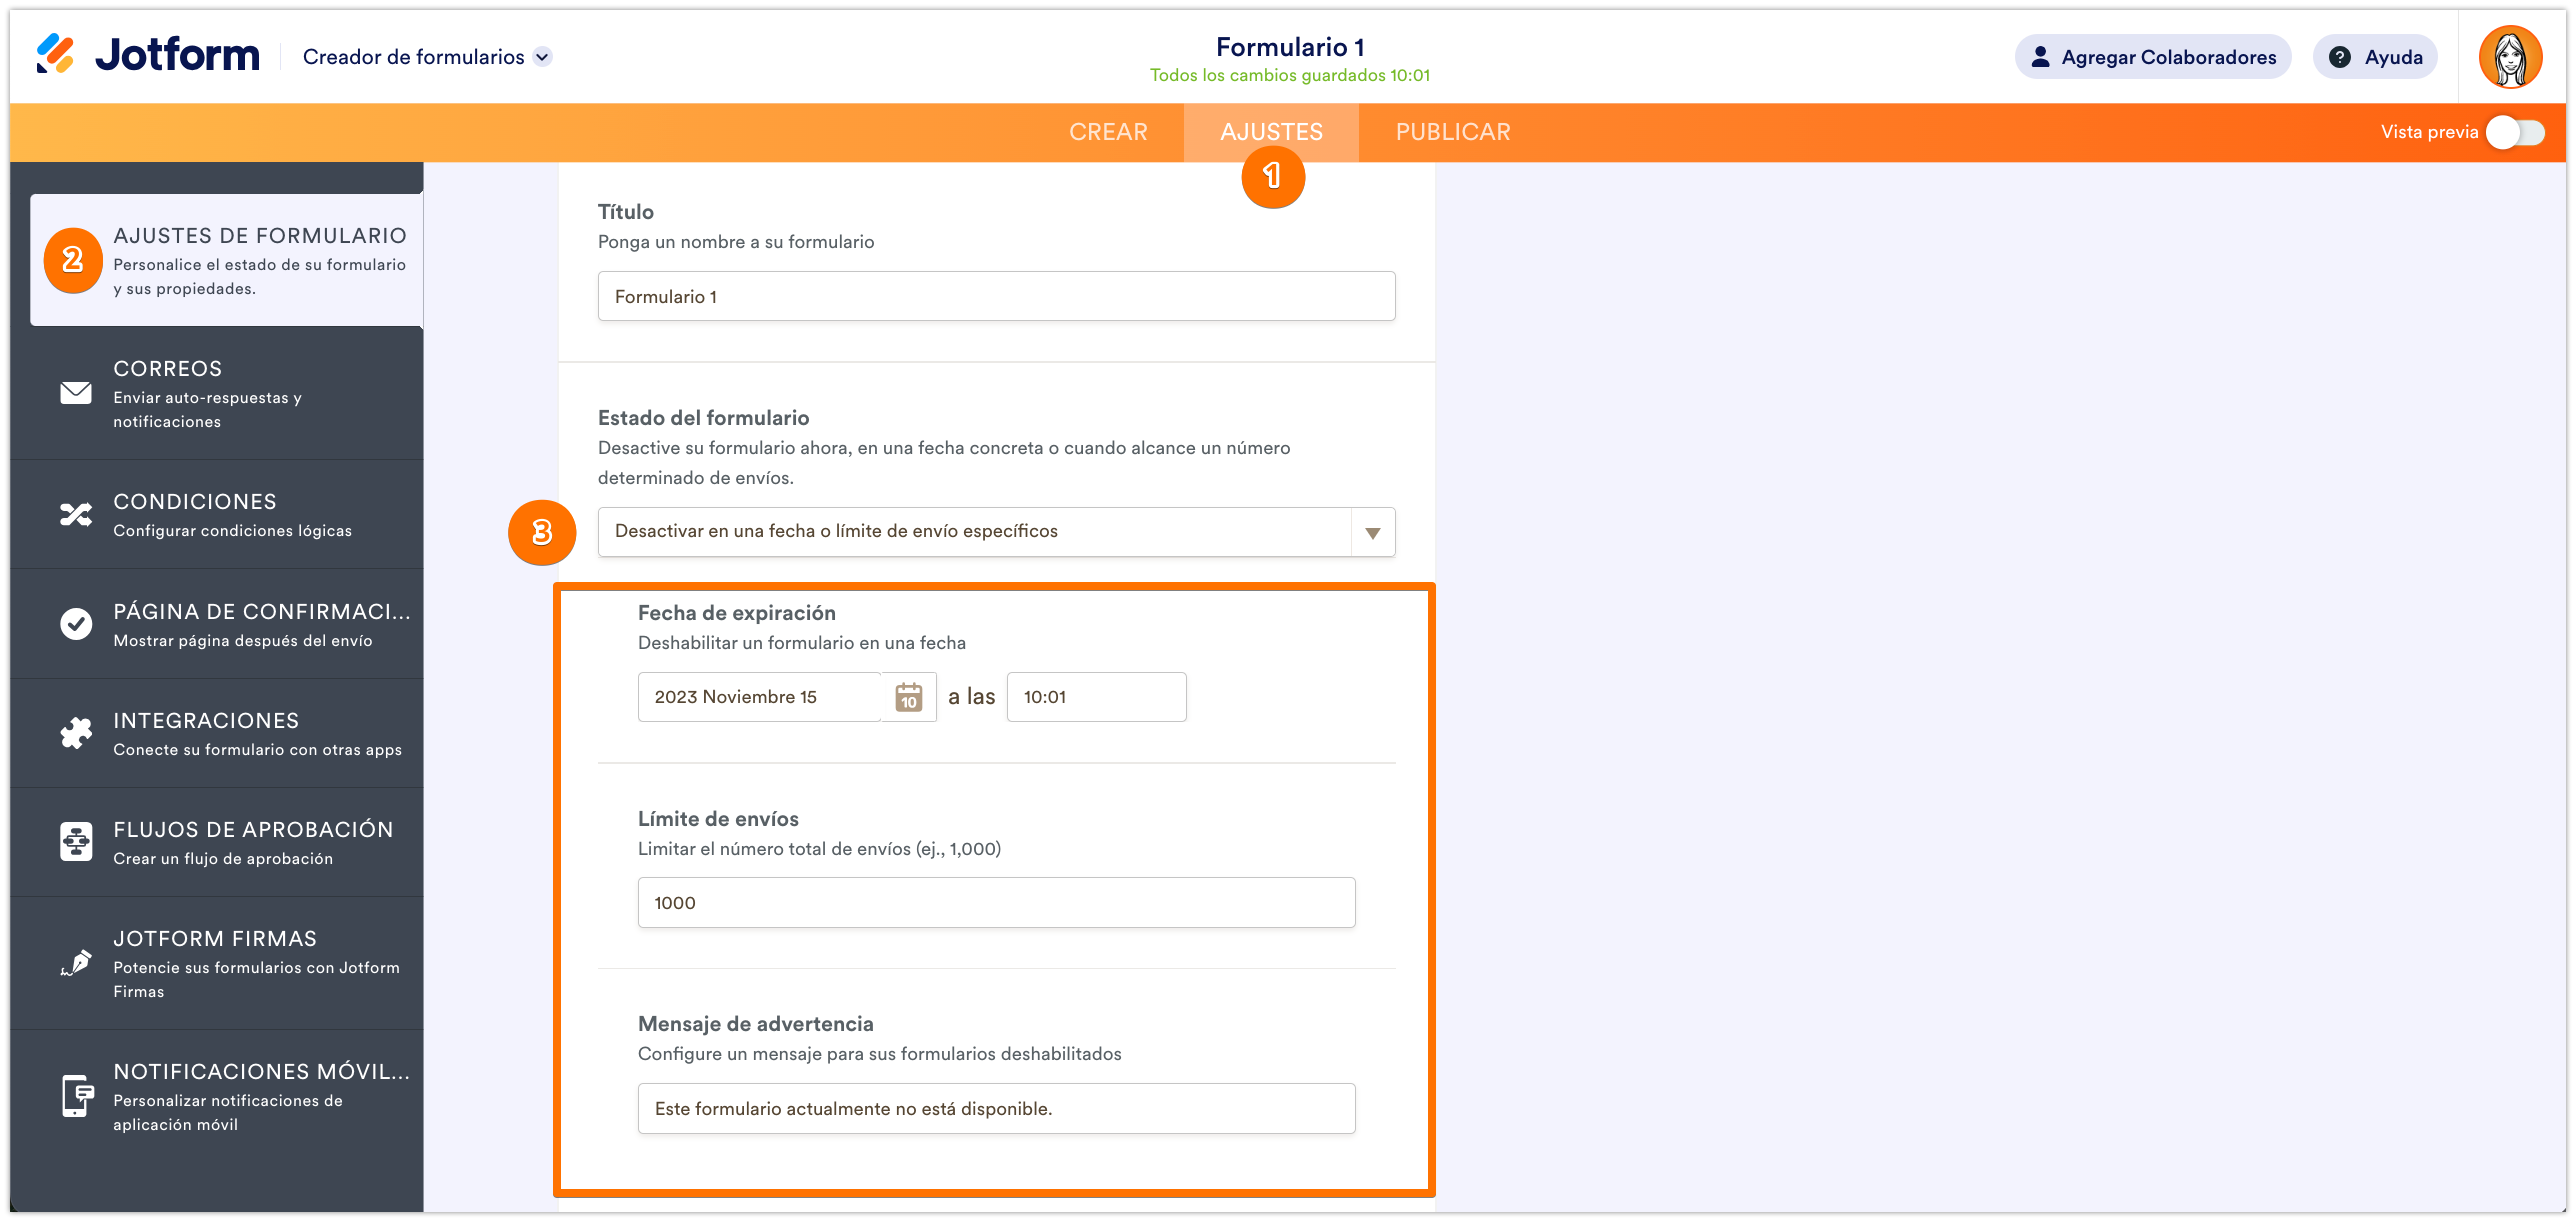Click the Notificaciones Móviles phone icon
Screen dimensions: 2576x1222
(76, 1096)
